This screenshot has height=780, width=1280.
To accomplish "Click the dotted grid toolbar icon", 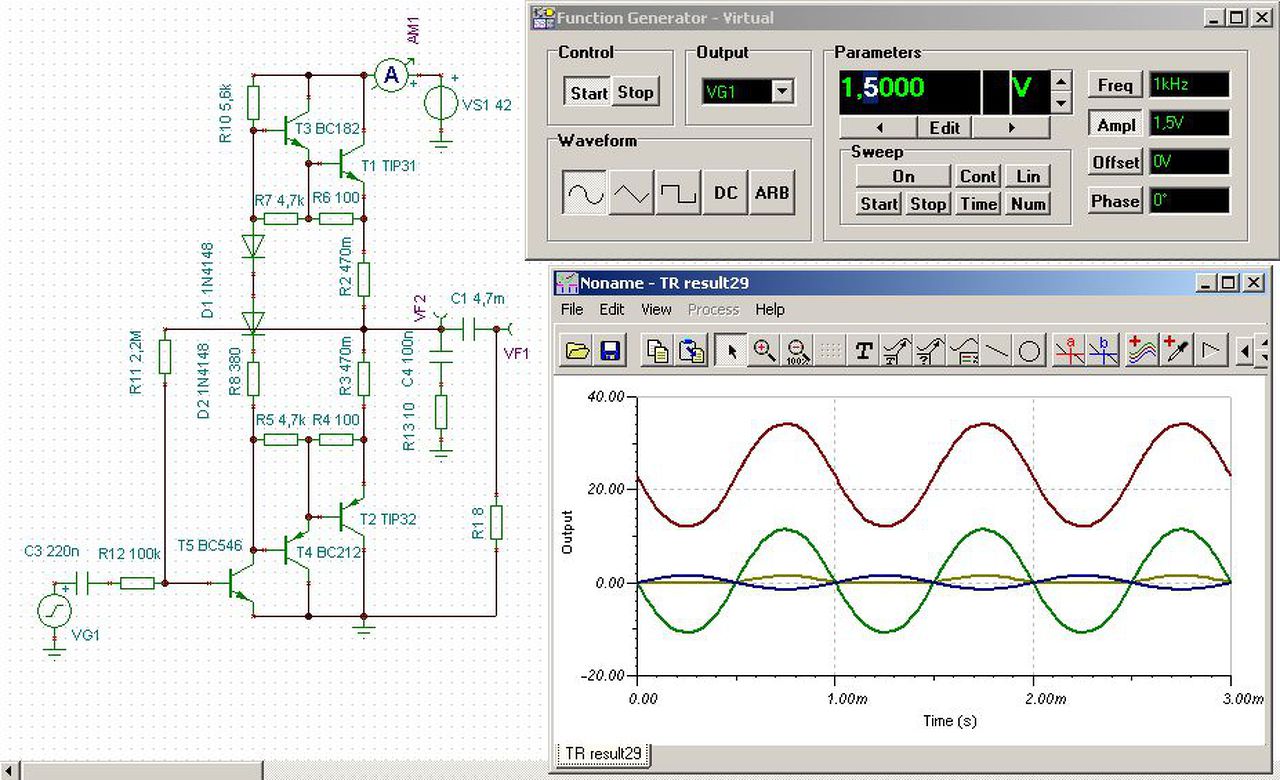I will (x=830, y=351).
